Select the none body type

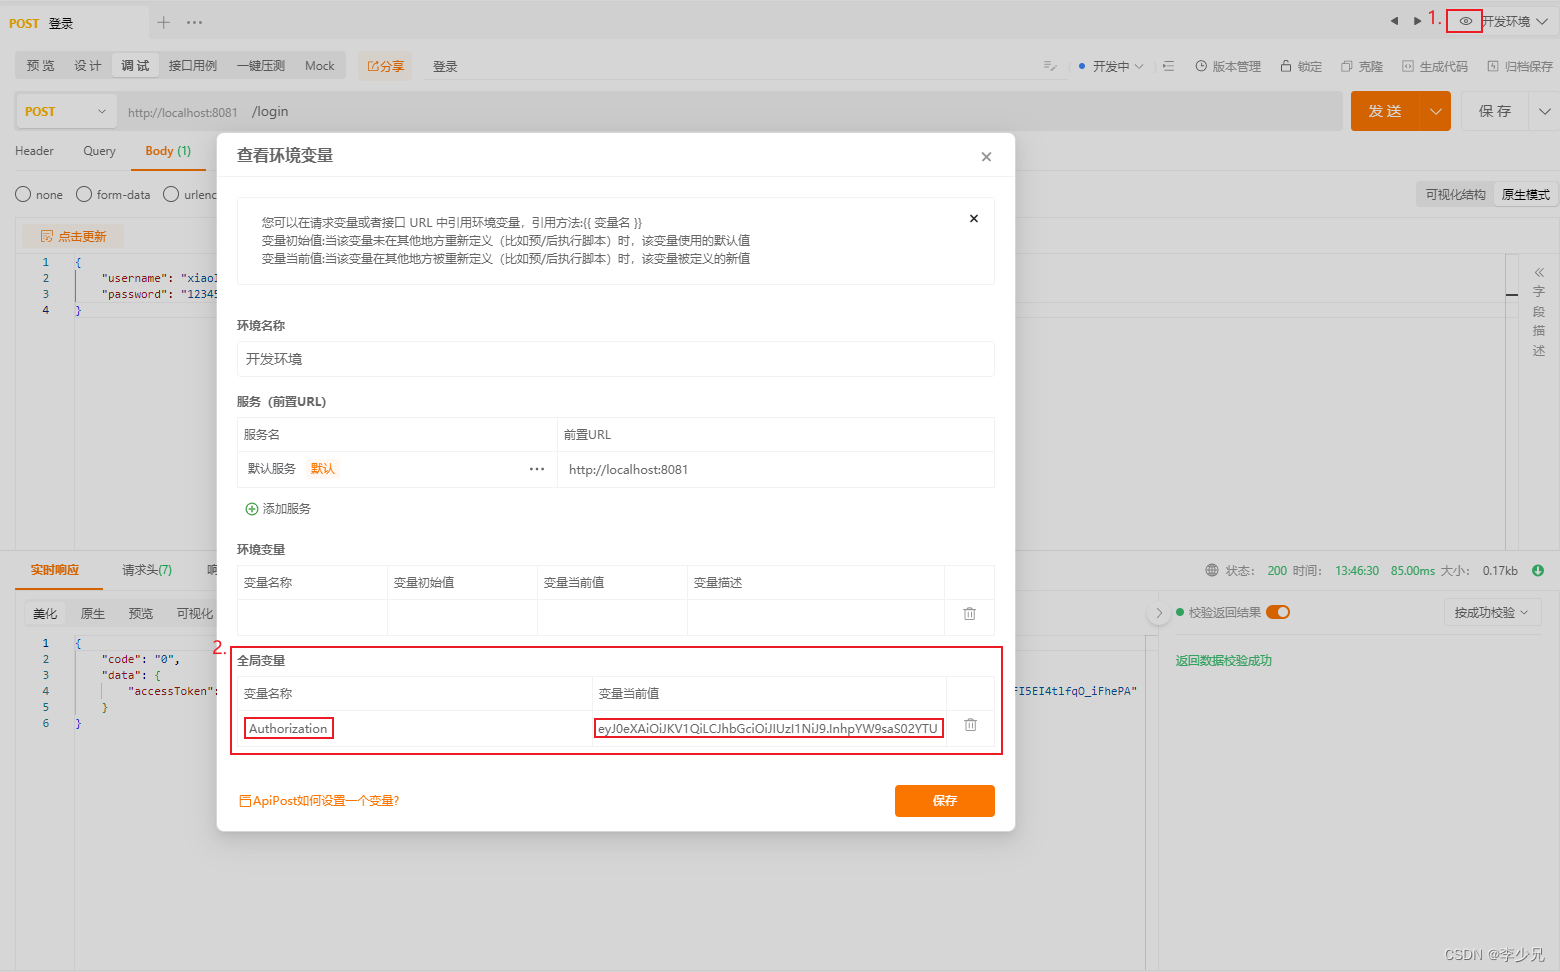pyautogui.click(x=22, y=194)
